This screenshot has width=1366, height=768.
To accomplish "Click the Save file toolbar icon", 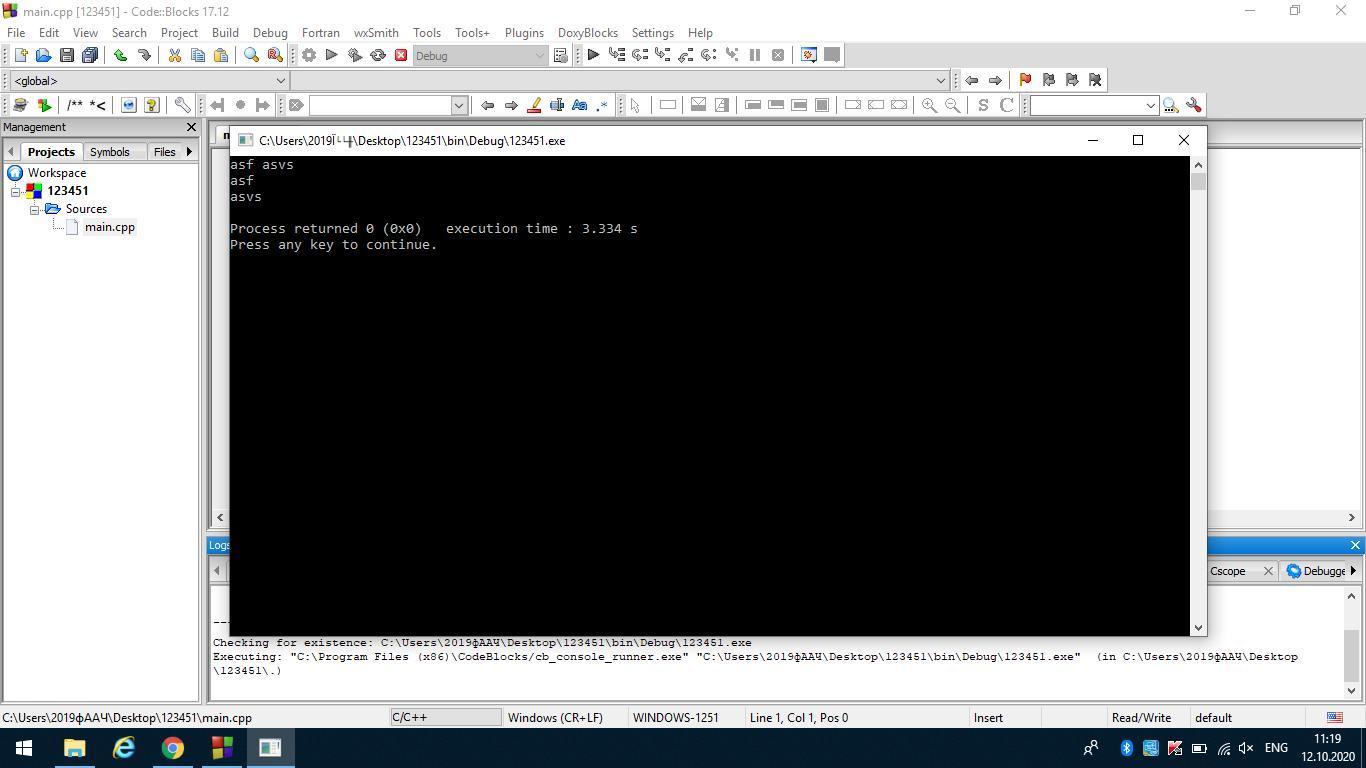I will [x=67, y=56].
